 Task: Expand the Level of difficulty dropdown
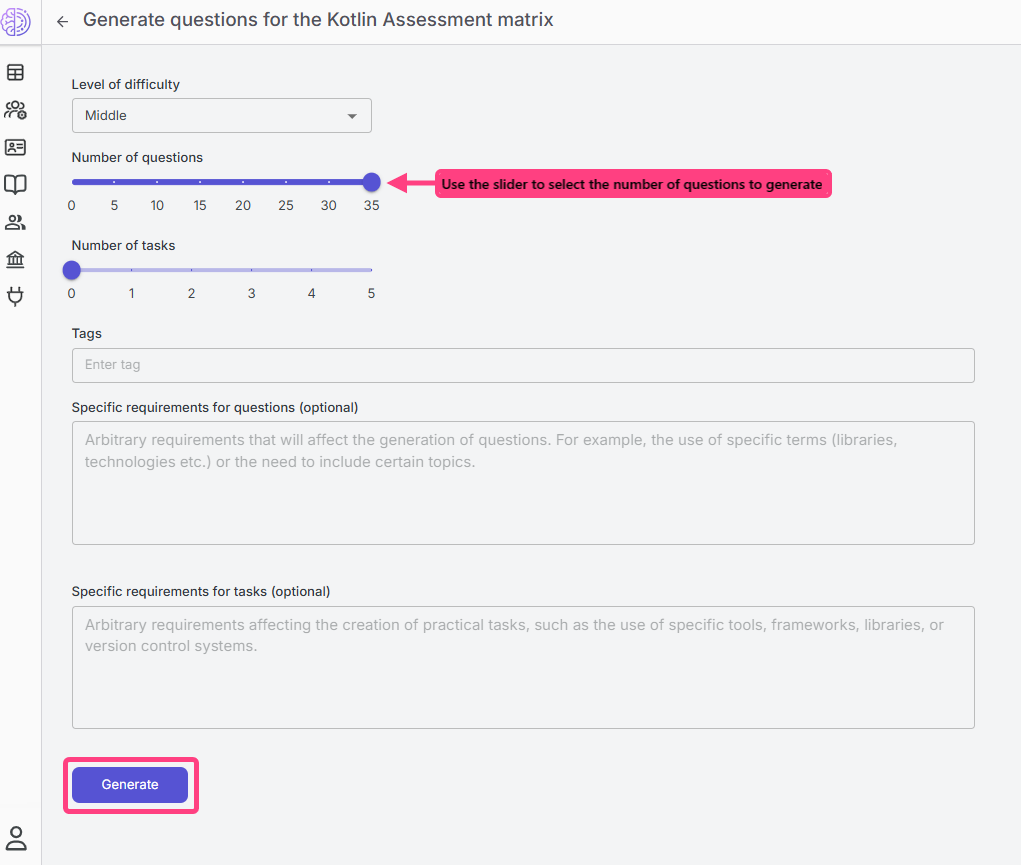pyautogui.click(x=221, y=116)
